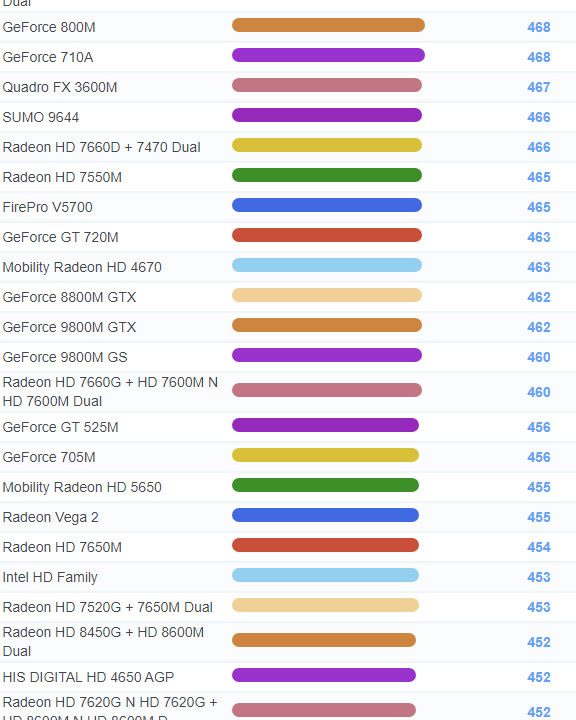Select Mobility Radeon HD 5650 name

coord(82,487)
